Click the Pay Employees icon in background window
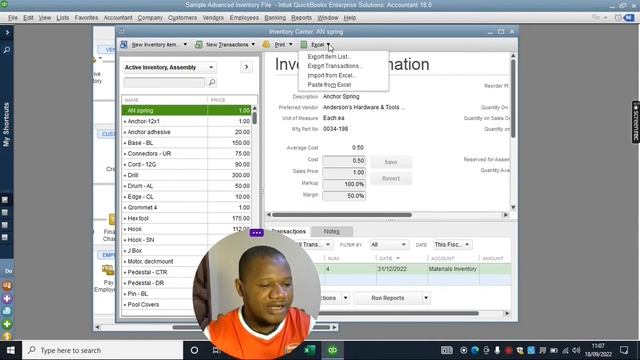640x360 pixels. point(107,270)
